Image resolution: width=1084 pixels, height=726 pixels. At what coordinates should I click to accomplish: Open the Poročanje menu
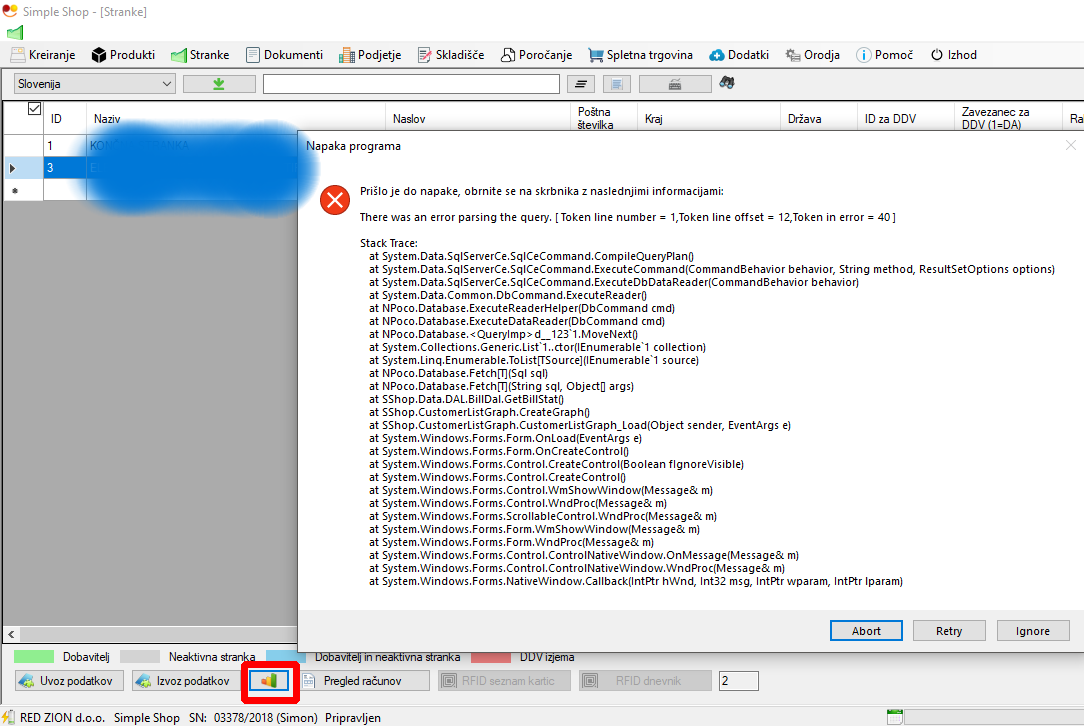[x=536, y=55]
